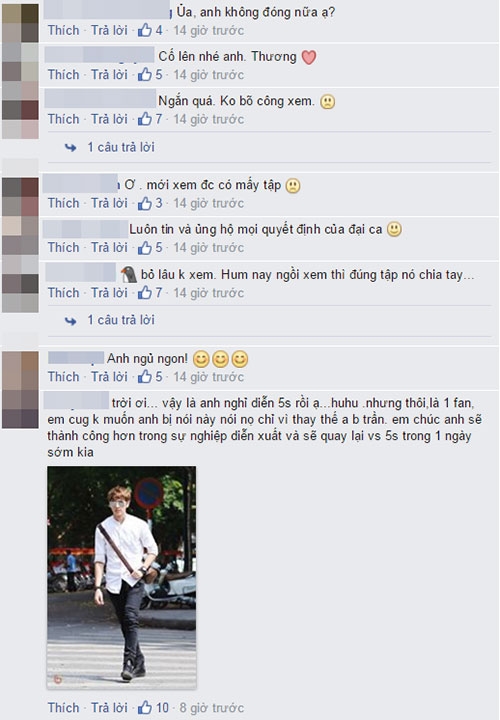Click thumbs-up icon on 'Anh ngủ ngon' comment

pyautogui.click(x=145, y=377)
